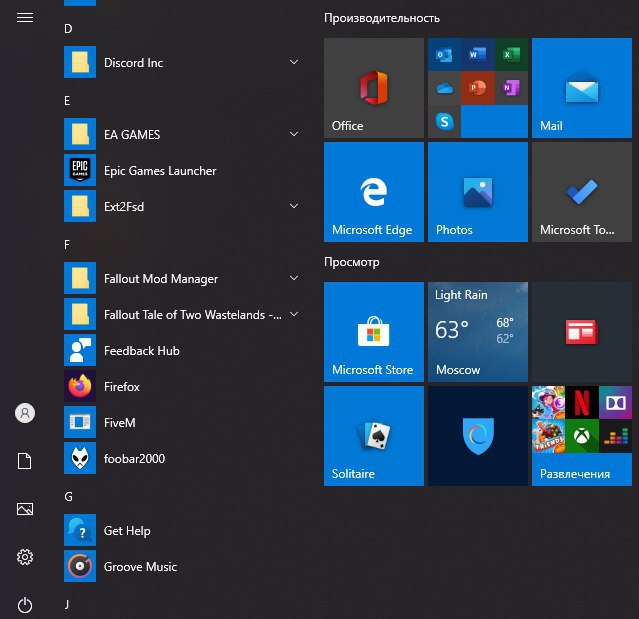
Task: Open the Hotspot Shield tile
Action: coord(478,436)
